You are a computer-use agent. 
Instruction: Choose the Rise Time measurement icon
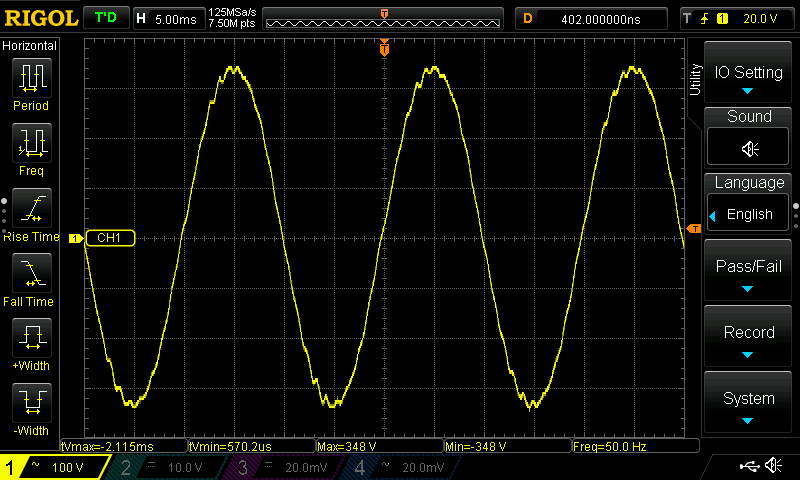(x=32, y=209)
